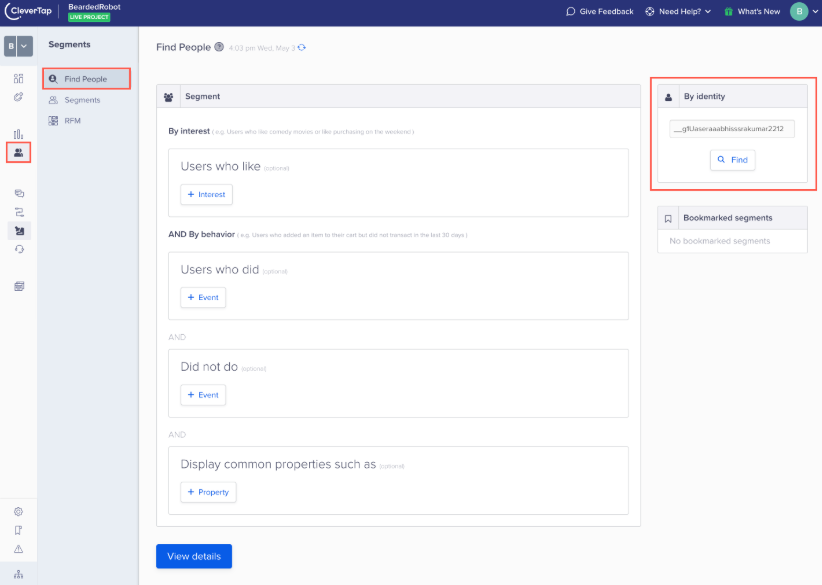This screenshot has height=585, width=822.
Task: Click the Find People help question icon
Action: (x=219, y=47)
